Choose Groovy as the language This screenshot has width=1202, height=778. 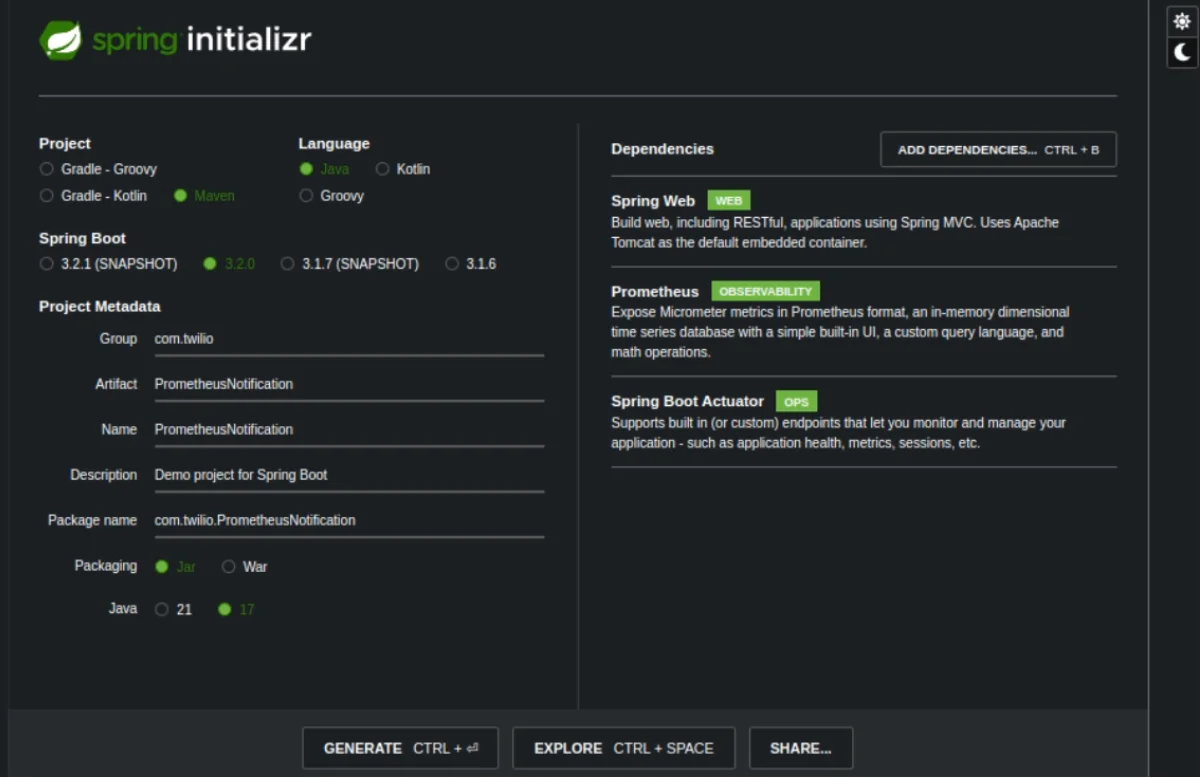pyautogui.click(x=332, y=196)
